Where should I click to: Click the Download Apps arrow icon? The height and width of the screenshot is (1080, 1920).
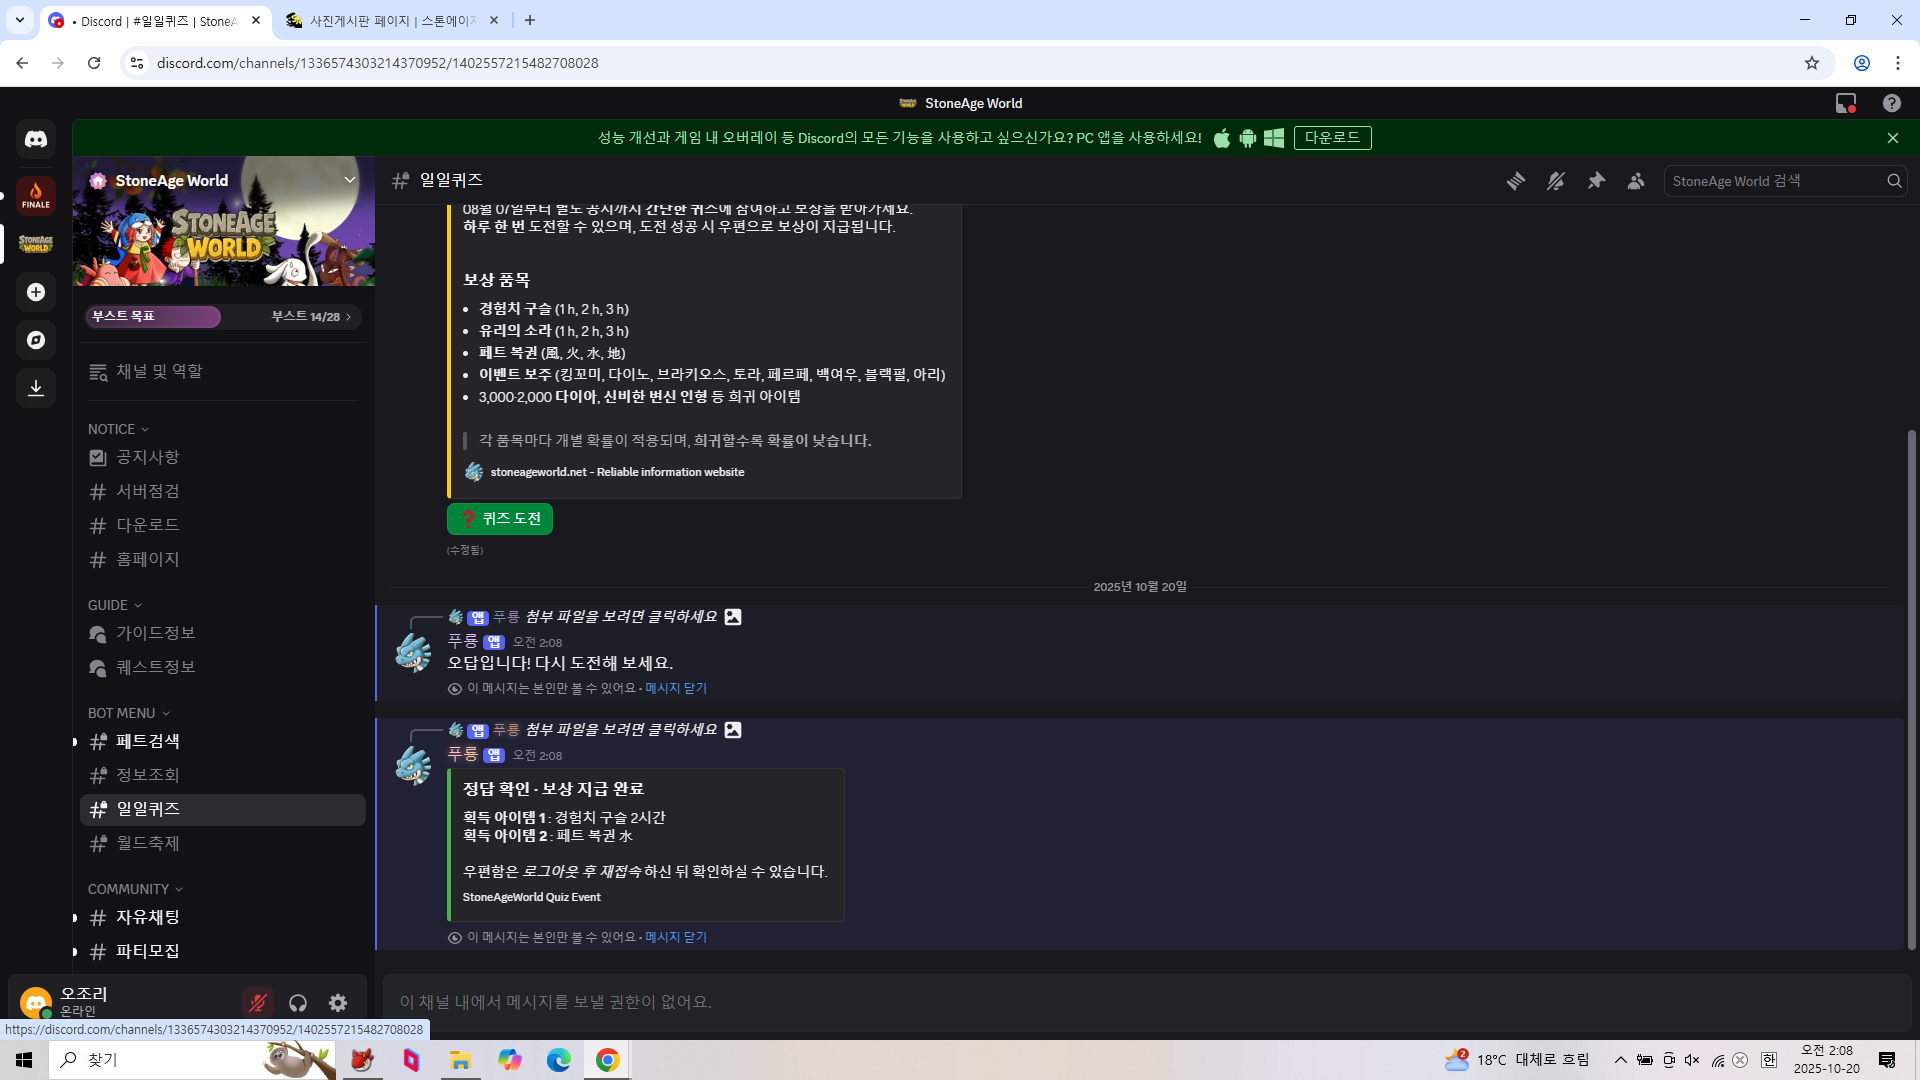pos(36,388)
